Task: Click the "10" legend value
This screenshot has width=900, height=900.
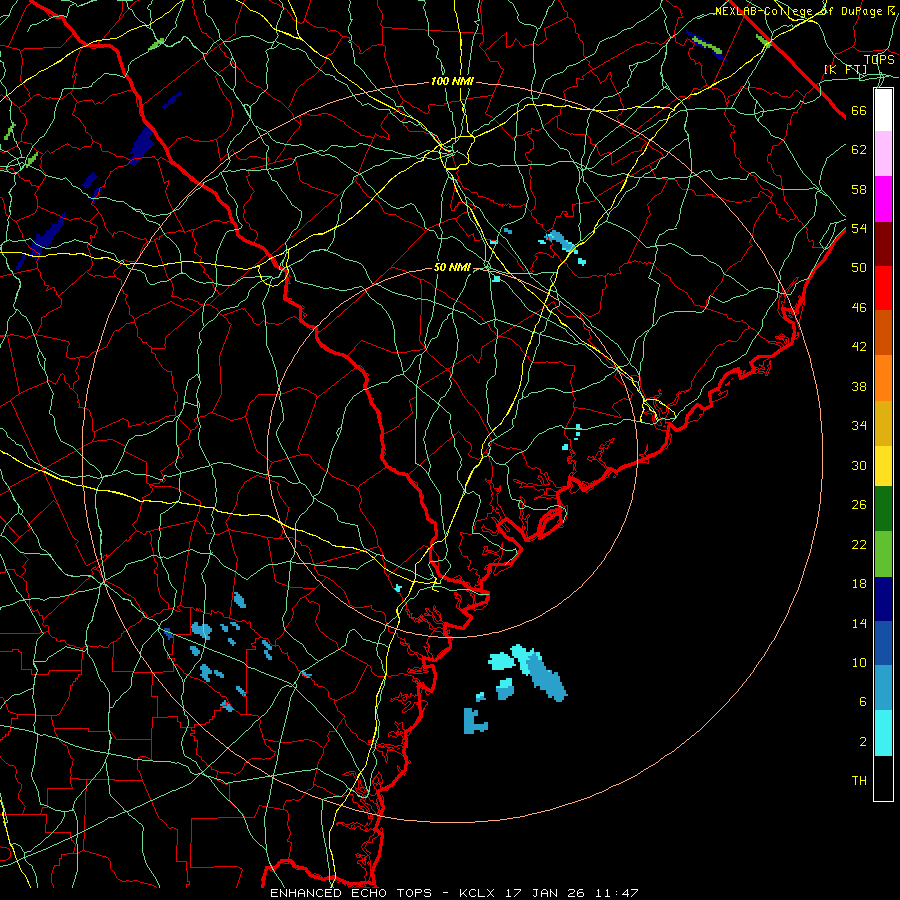Action: click(x=859, y=663)
